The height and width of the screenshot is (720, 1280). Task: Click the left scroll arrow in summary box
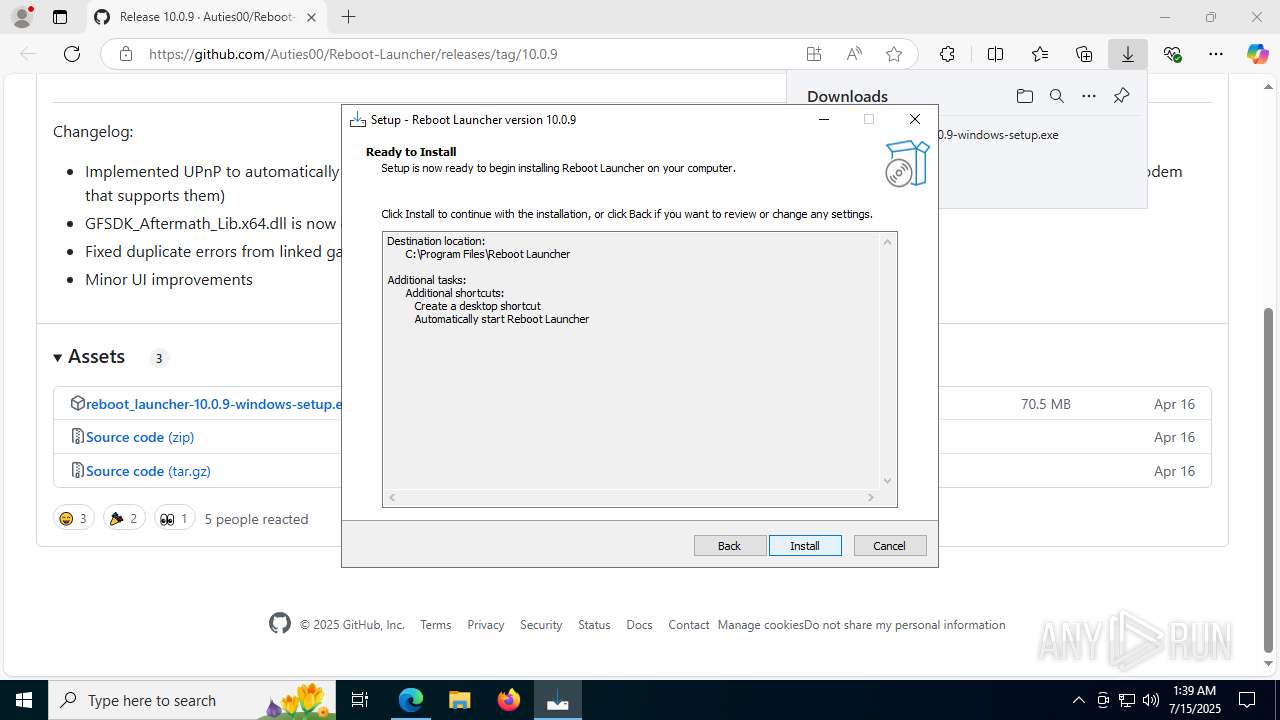pyautogui.click(x=392, y=497)
